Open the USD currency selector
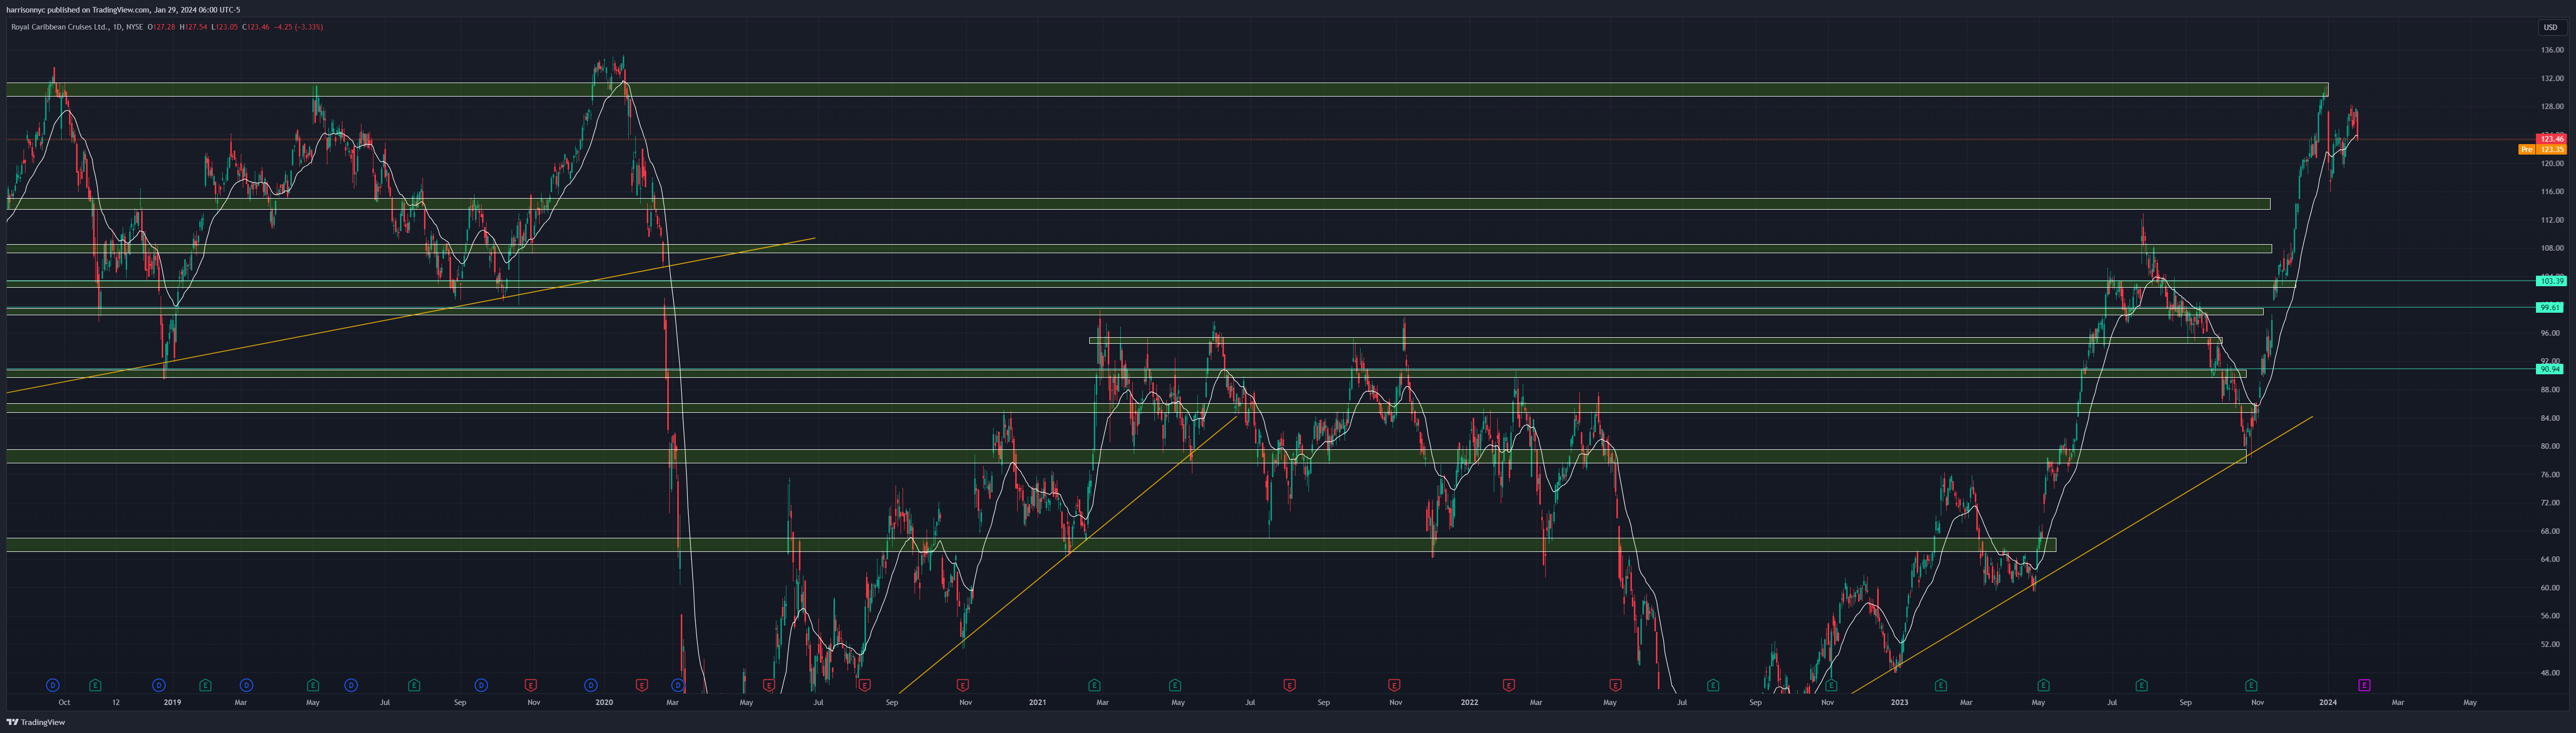This screenshot has width=2576, height=733. (x=2551, y=27)
